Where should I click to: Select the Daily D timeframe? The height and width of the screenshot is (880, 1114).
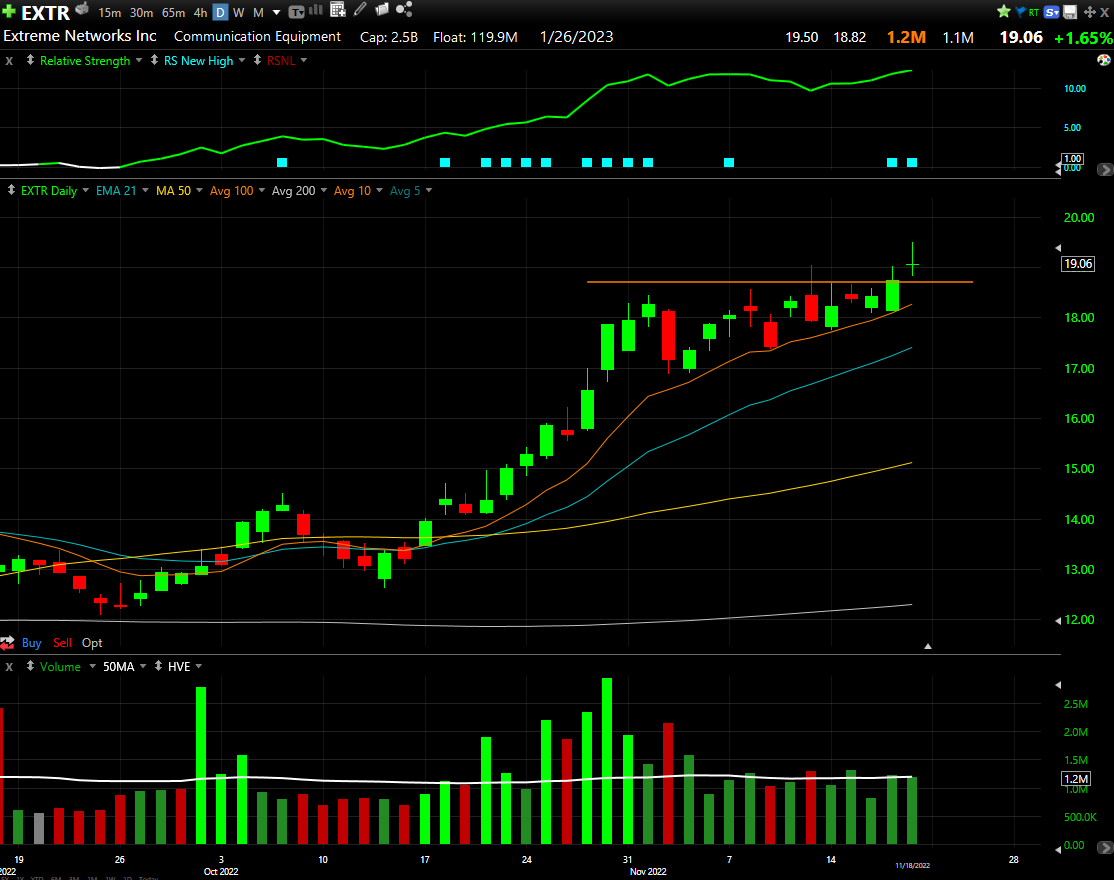point(220,13)
